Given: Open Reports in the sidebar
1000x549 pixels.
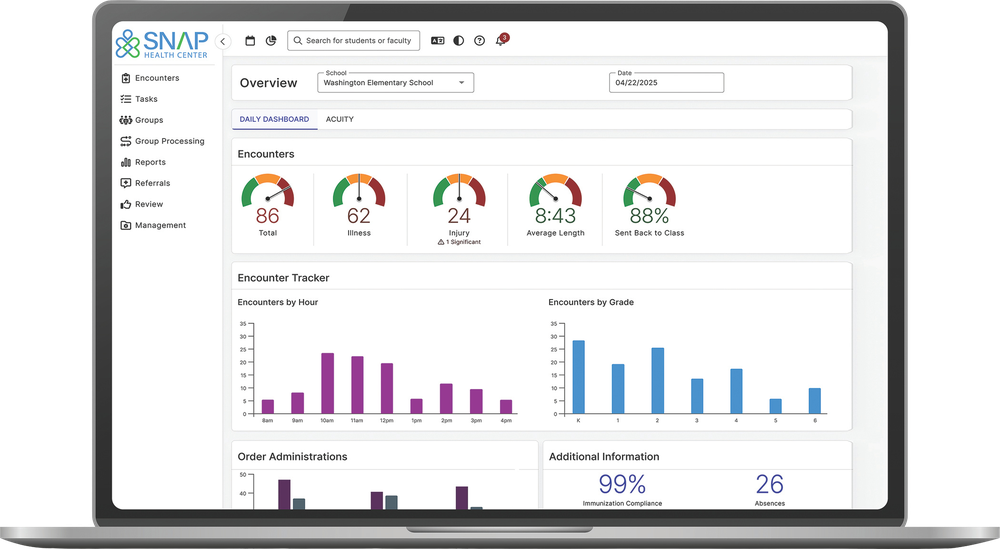Looking at the screenshot, I should [x=143, y=162].
